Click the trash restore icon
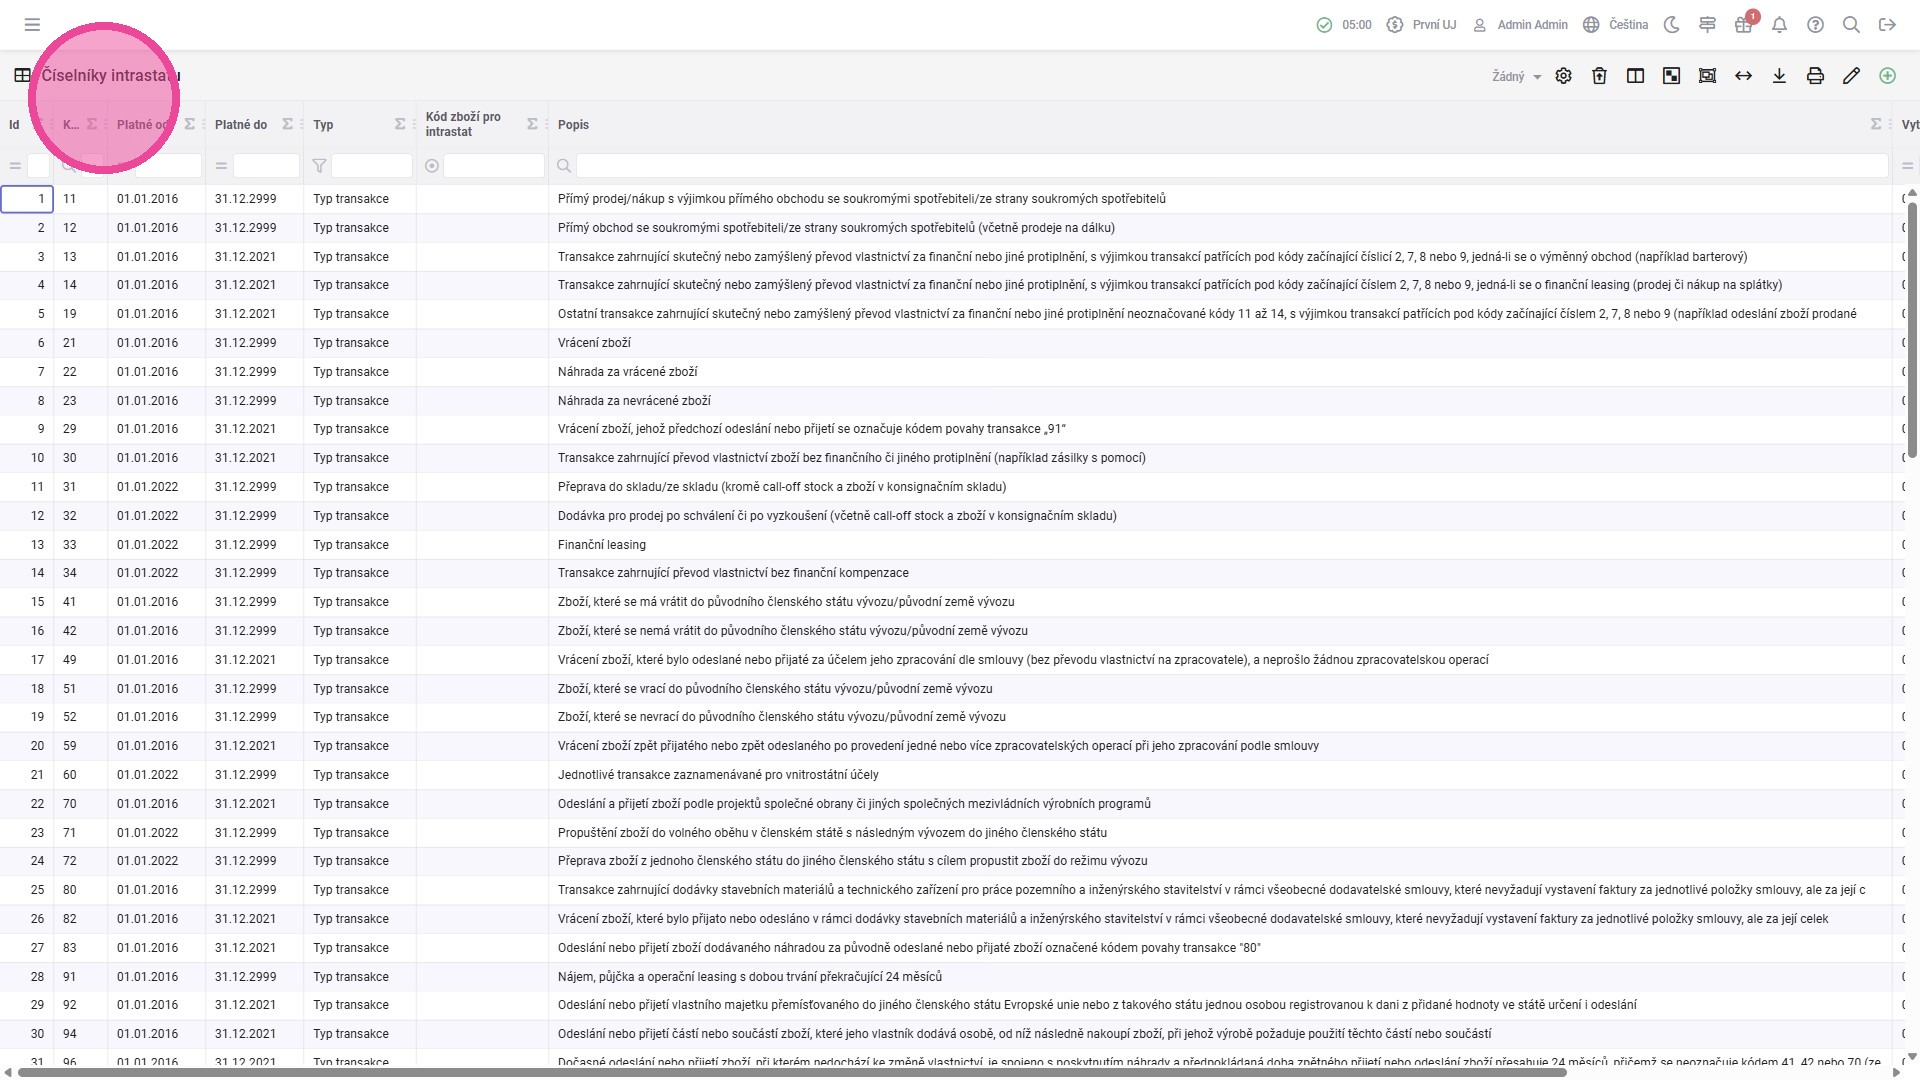The height and width of the screenshot is (1080, 1920). point(1599,76)
